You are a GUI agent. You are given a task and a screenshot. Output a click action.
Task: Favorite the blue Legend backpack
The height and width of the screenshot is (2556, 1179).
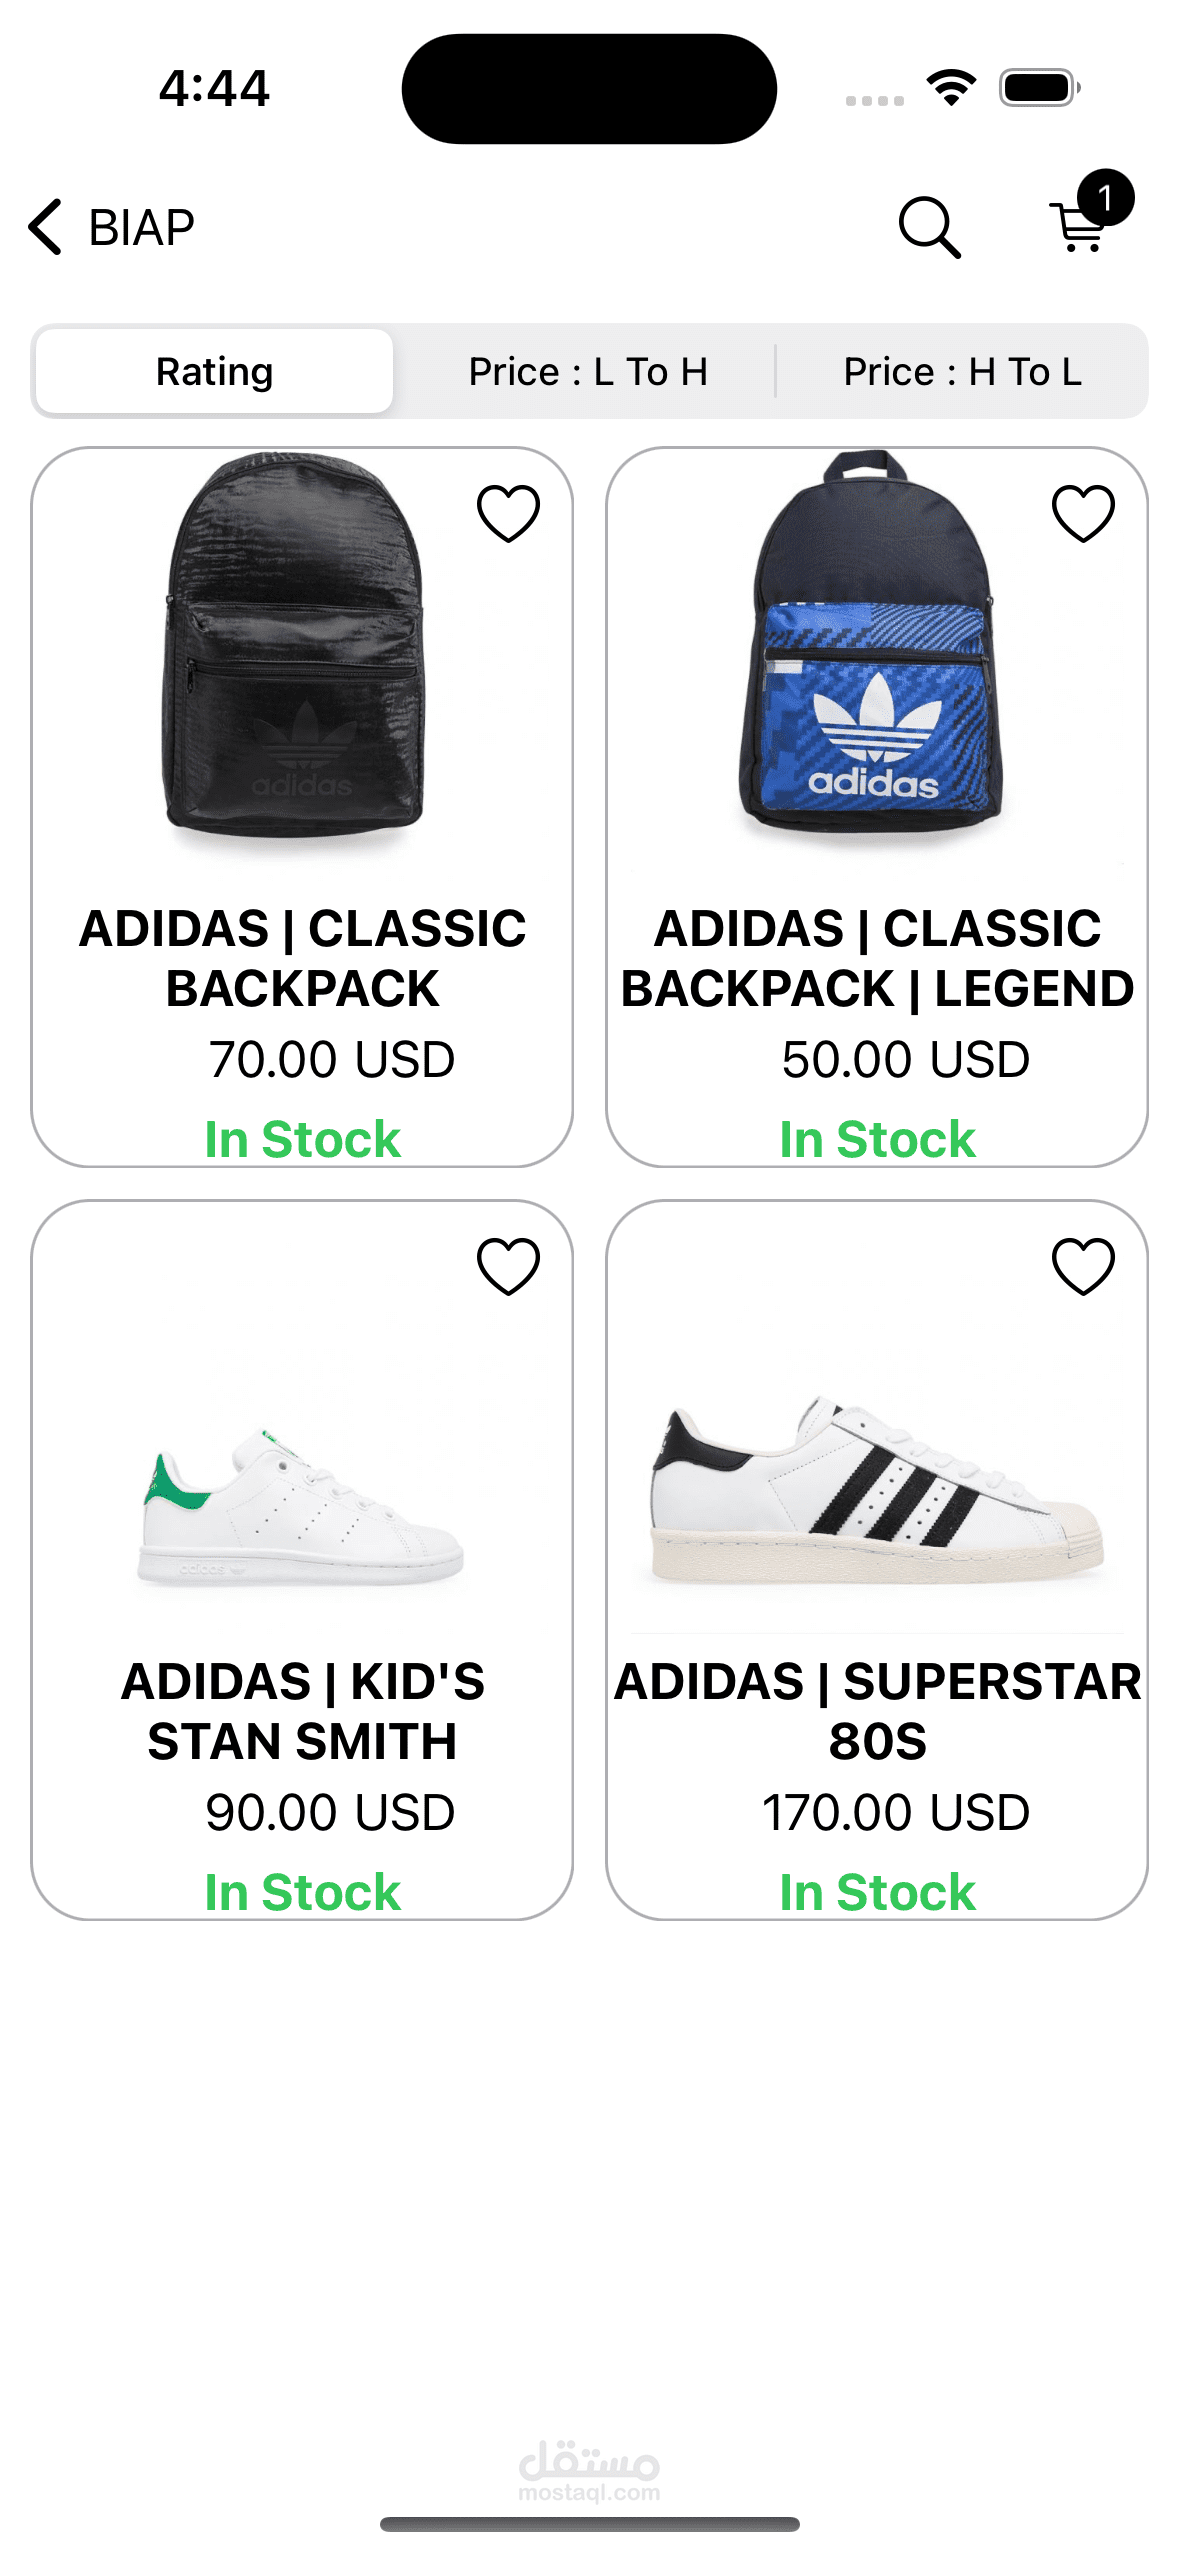point(1083,513)
